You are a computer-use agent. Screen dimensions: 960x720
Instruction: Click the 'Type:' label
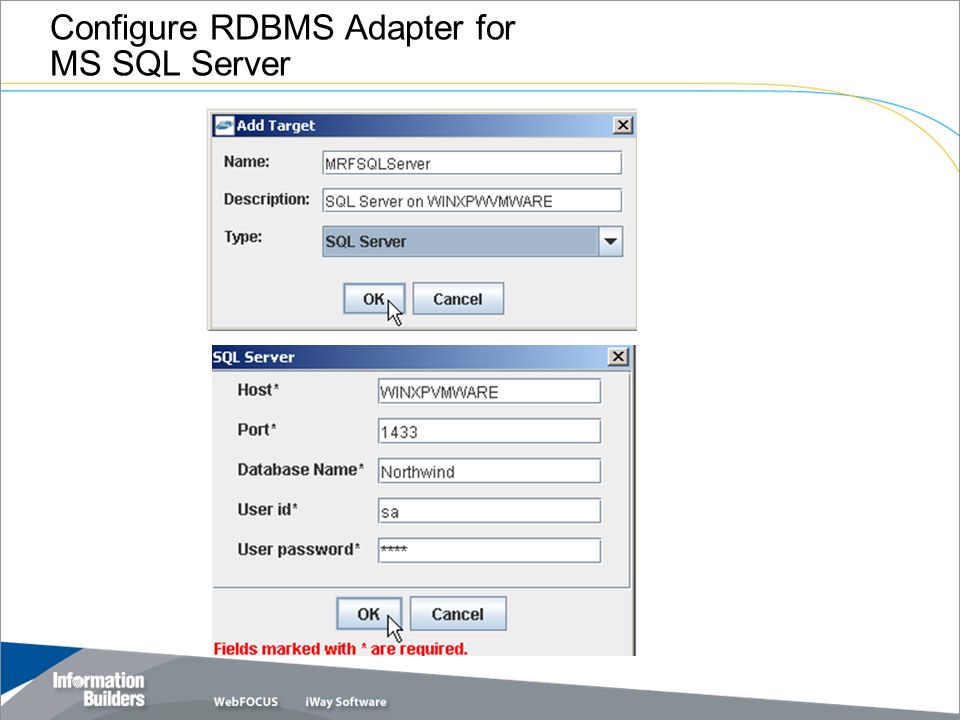[243, 237]
